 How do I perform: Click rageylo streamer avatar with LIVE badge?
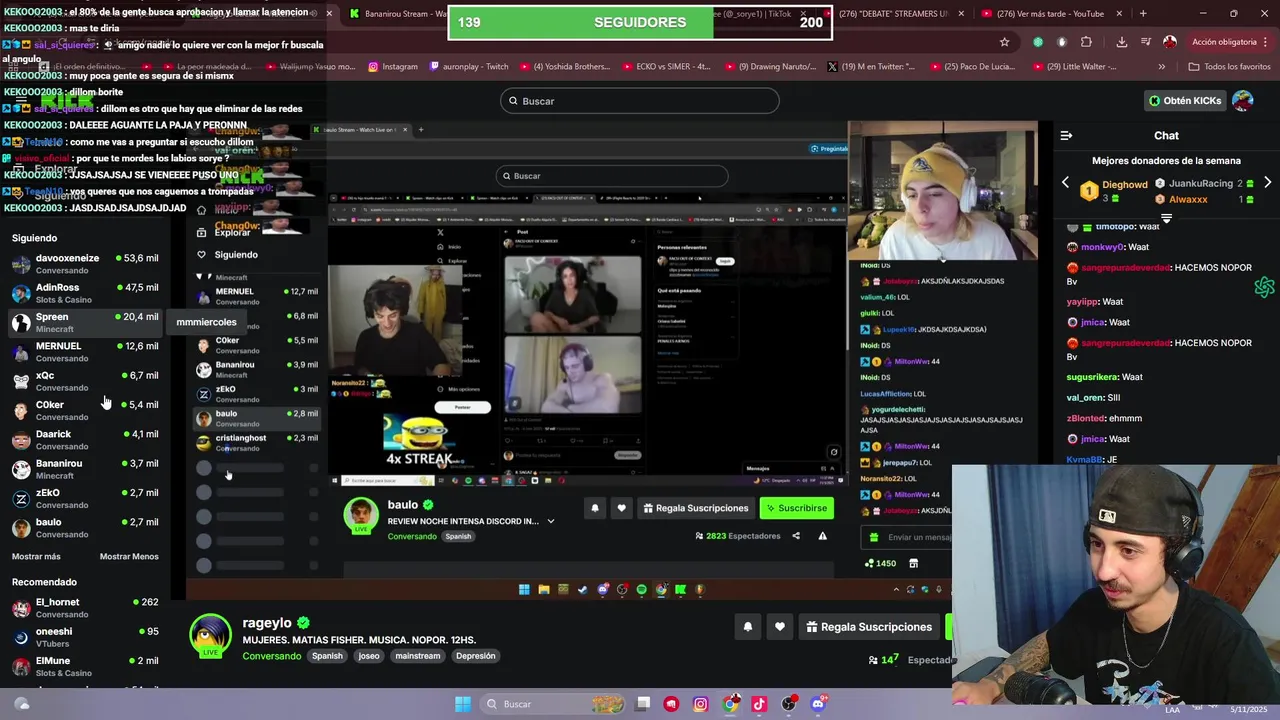pyautogui.click(x=210, y=636)
